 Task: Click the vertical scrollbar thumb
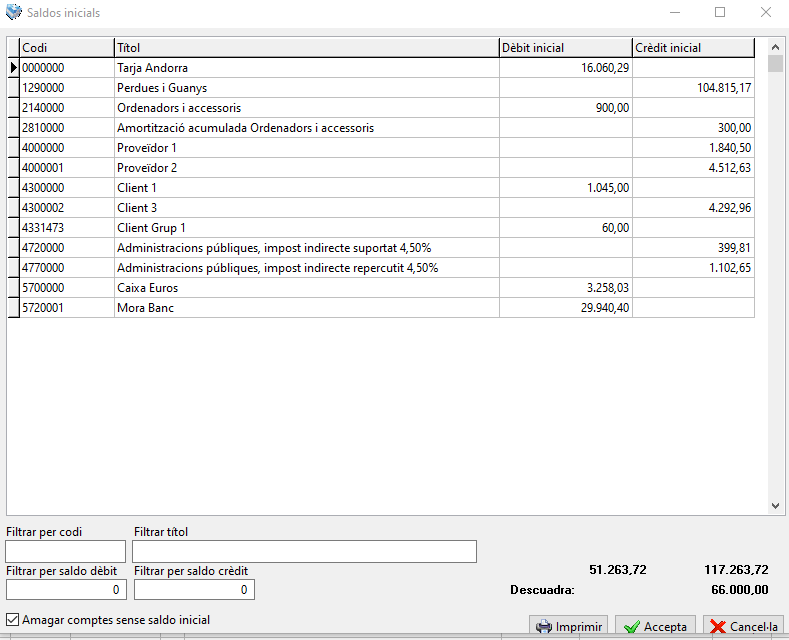tap(775, 64)
